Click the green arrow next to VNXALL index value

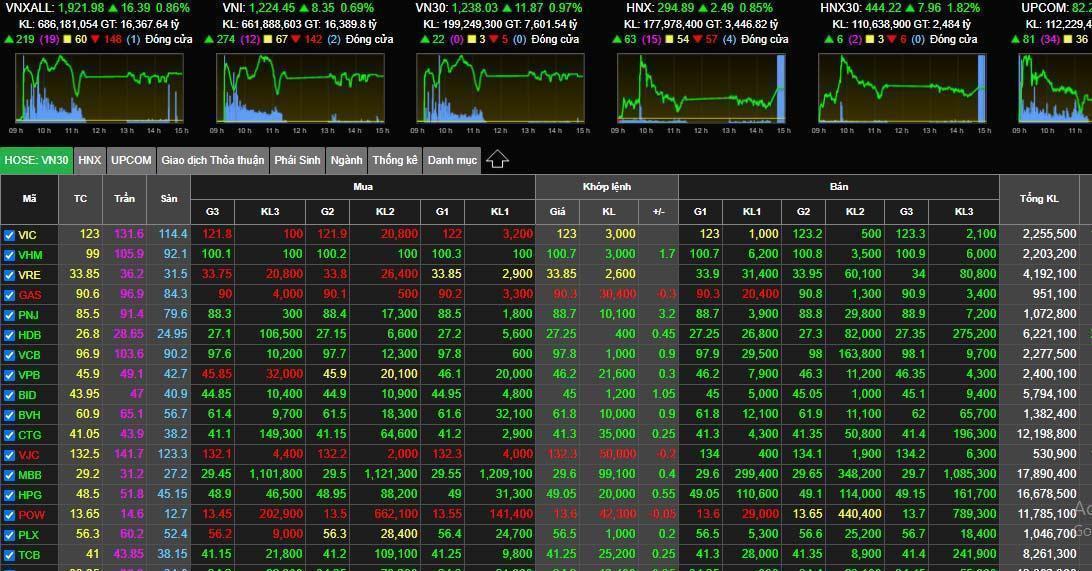[111, 8]
